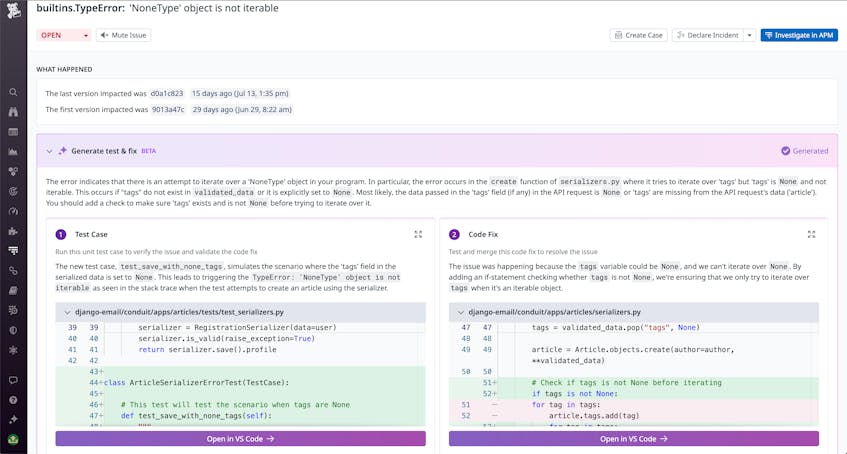Click the BETA badge

click(x=149, y=151)
